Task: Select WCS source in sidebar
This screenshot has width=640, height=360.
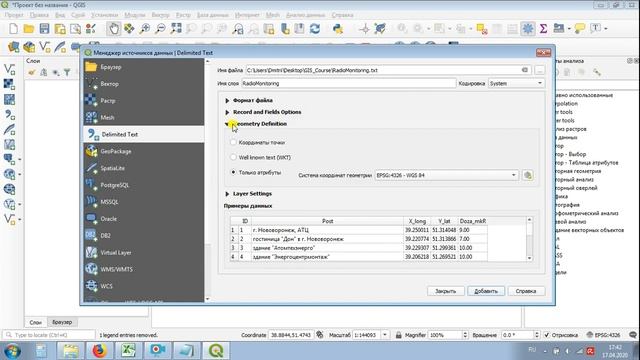Action: pos(144,286)
